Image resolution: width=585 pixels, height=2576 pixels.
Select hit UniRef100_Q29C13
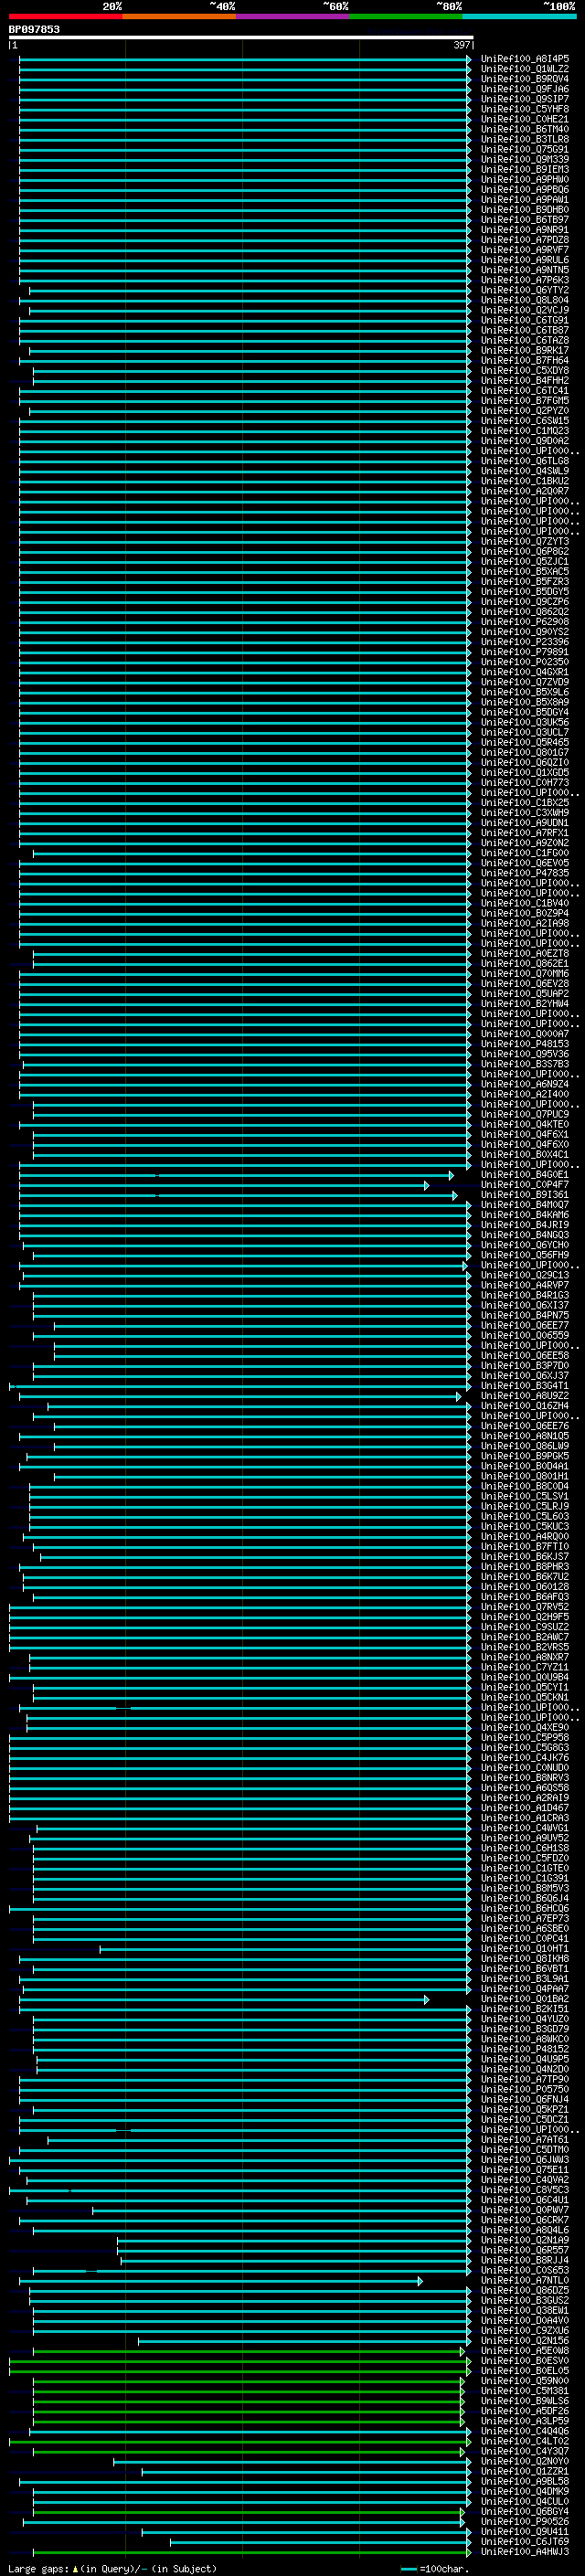tap(525, 1275)
